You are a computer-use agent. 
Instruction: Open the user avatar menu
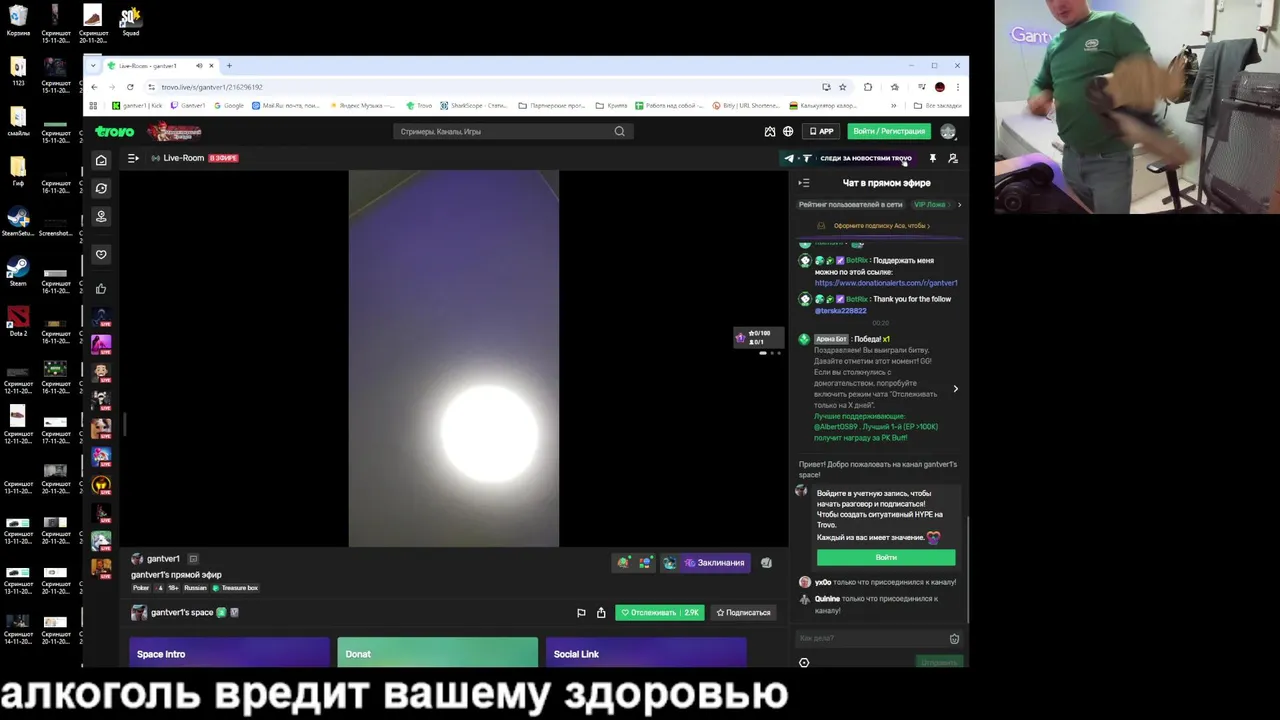[947, 131]
